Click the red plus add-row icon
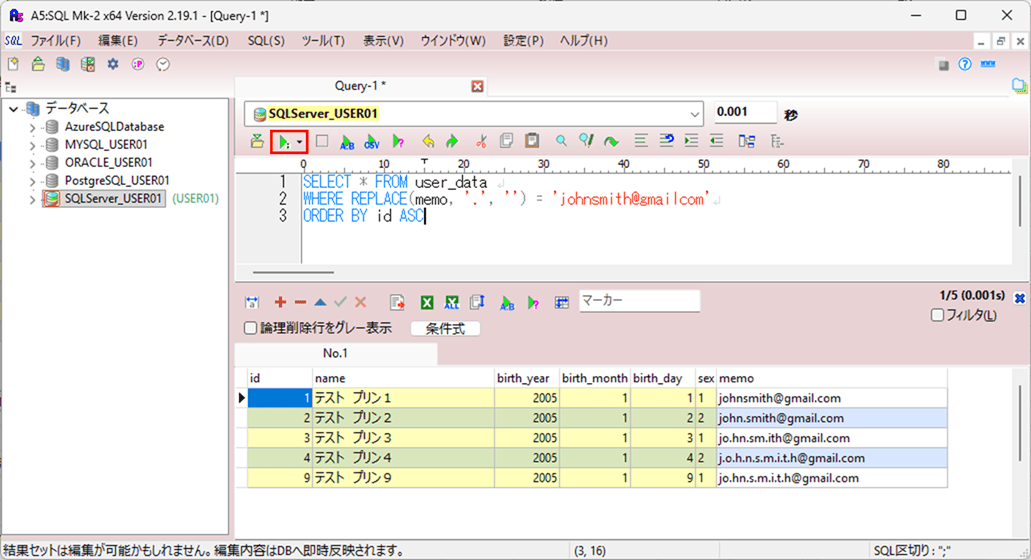Image resolution: width=1031 pixels, height=560 pixels. 280,302
